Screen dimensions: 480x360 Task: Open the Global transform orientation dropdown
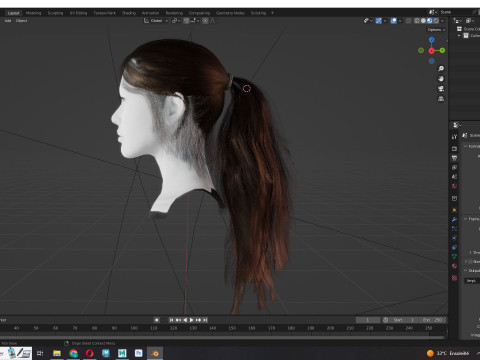[156, 21]
